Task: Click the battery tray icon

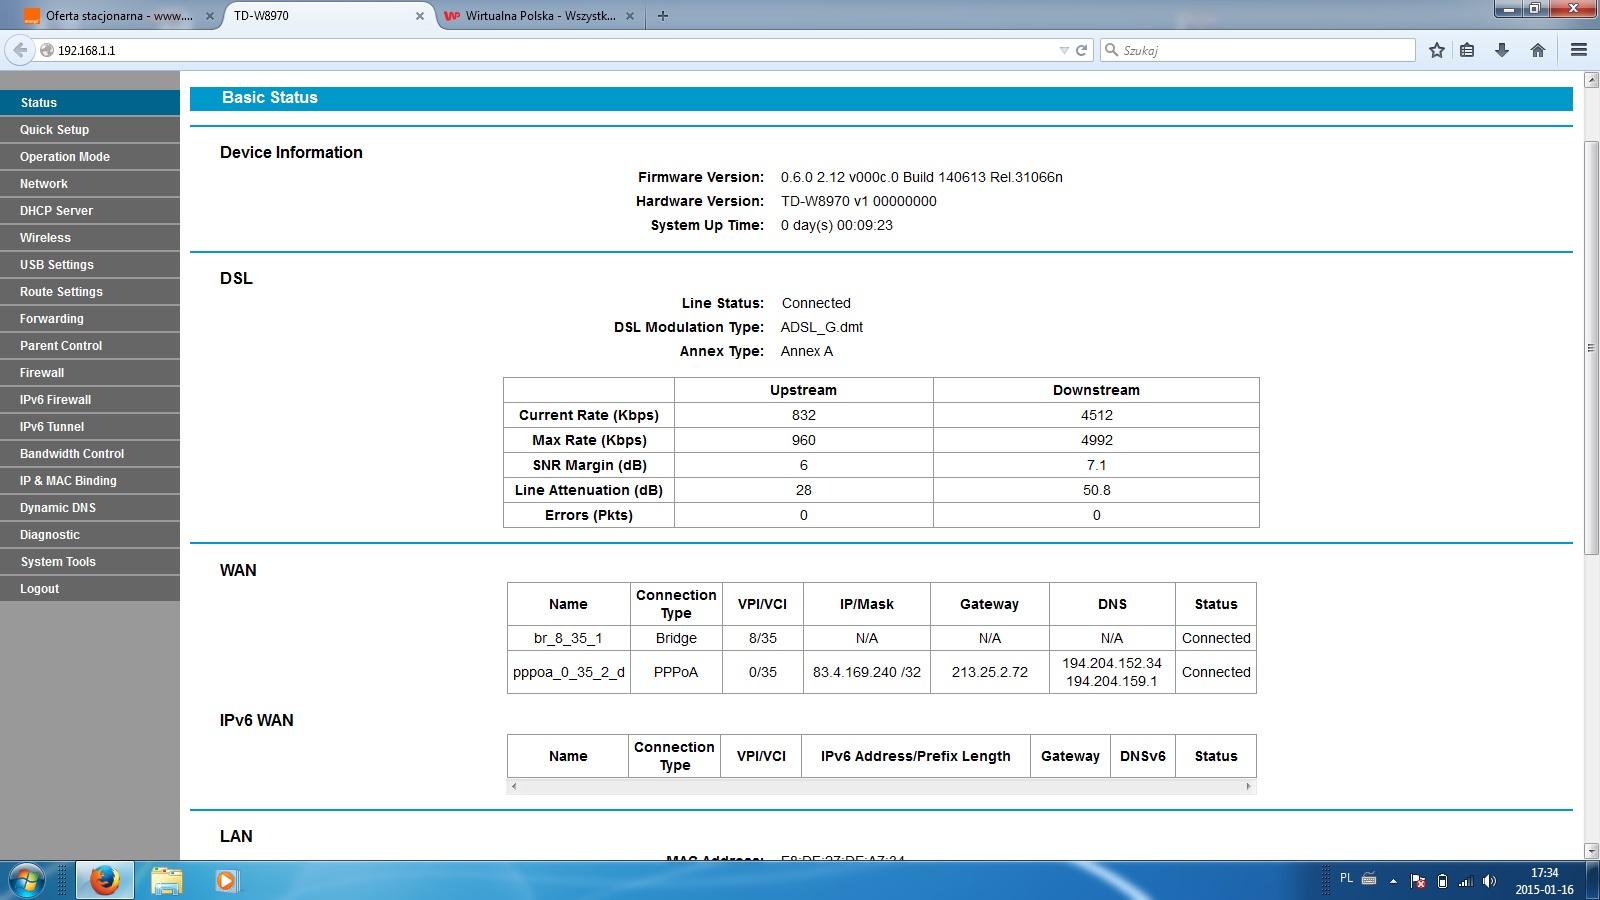Action: tap(1442, 881)
